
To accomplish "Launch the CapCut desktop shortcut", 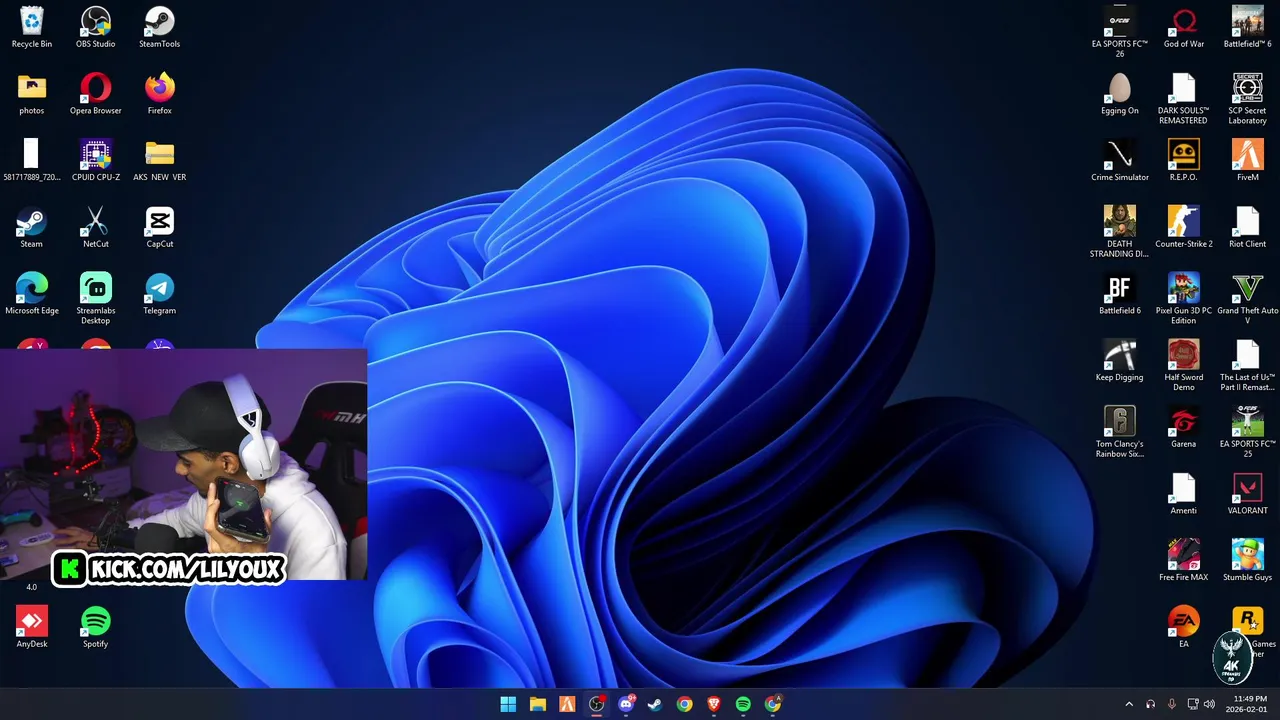I will pyautogui.click(x=160, y=227).
